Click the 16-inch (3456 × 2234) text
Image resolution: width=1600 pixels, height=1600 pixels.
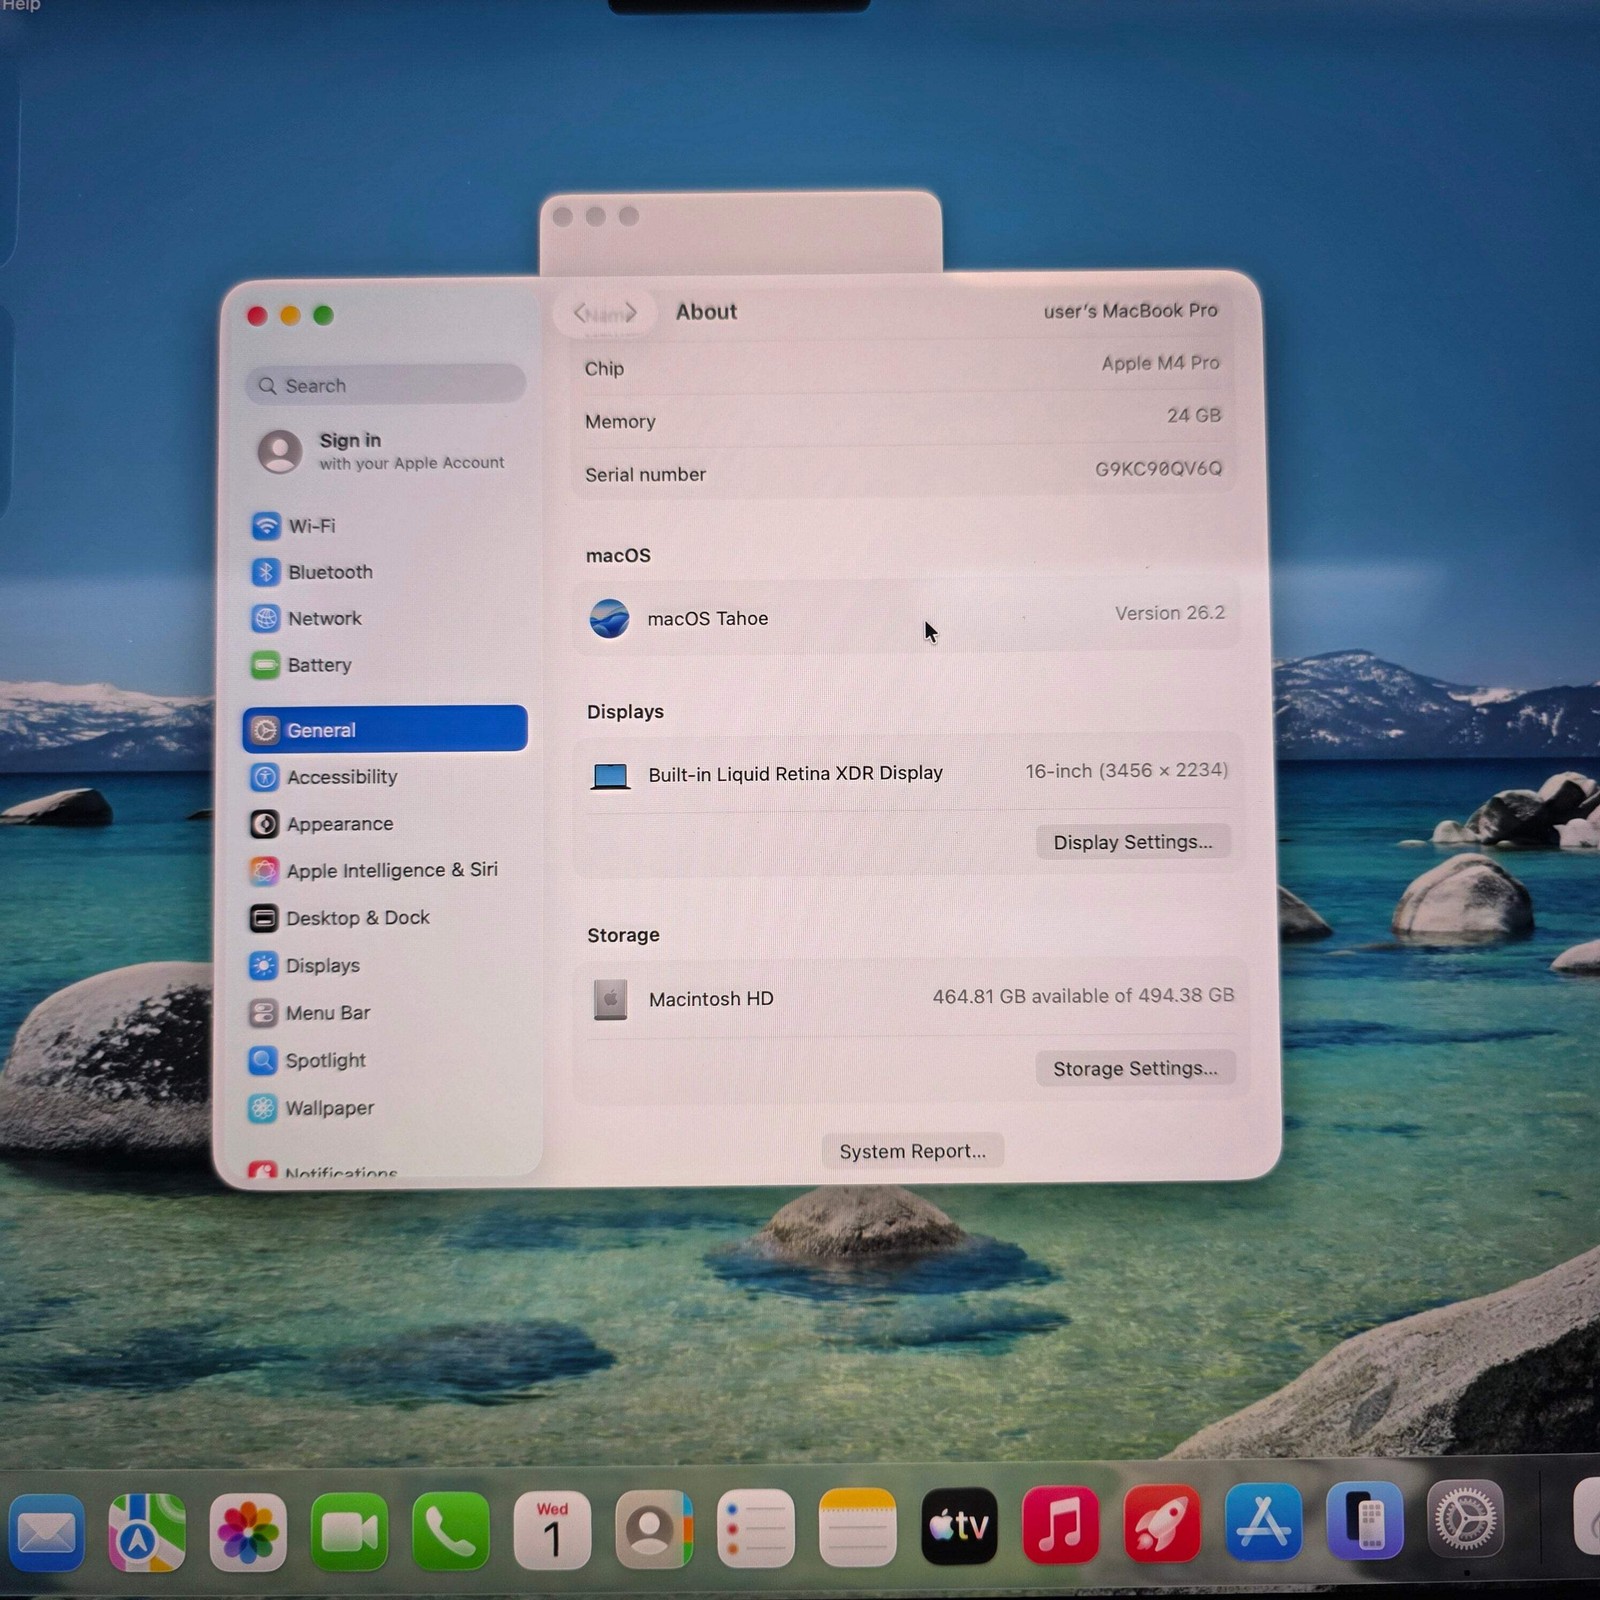tap(1126, 770)
